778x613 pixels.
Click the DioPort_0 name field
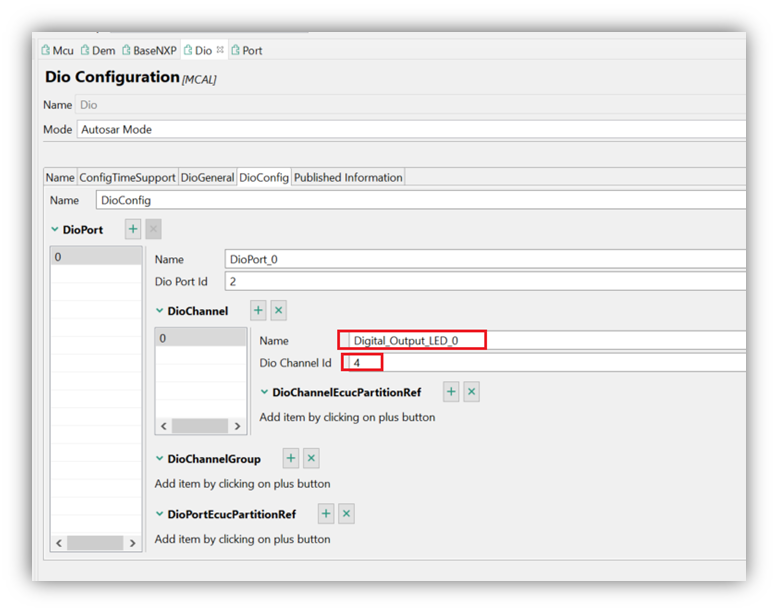coord(485,260)
